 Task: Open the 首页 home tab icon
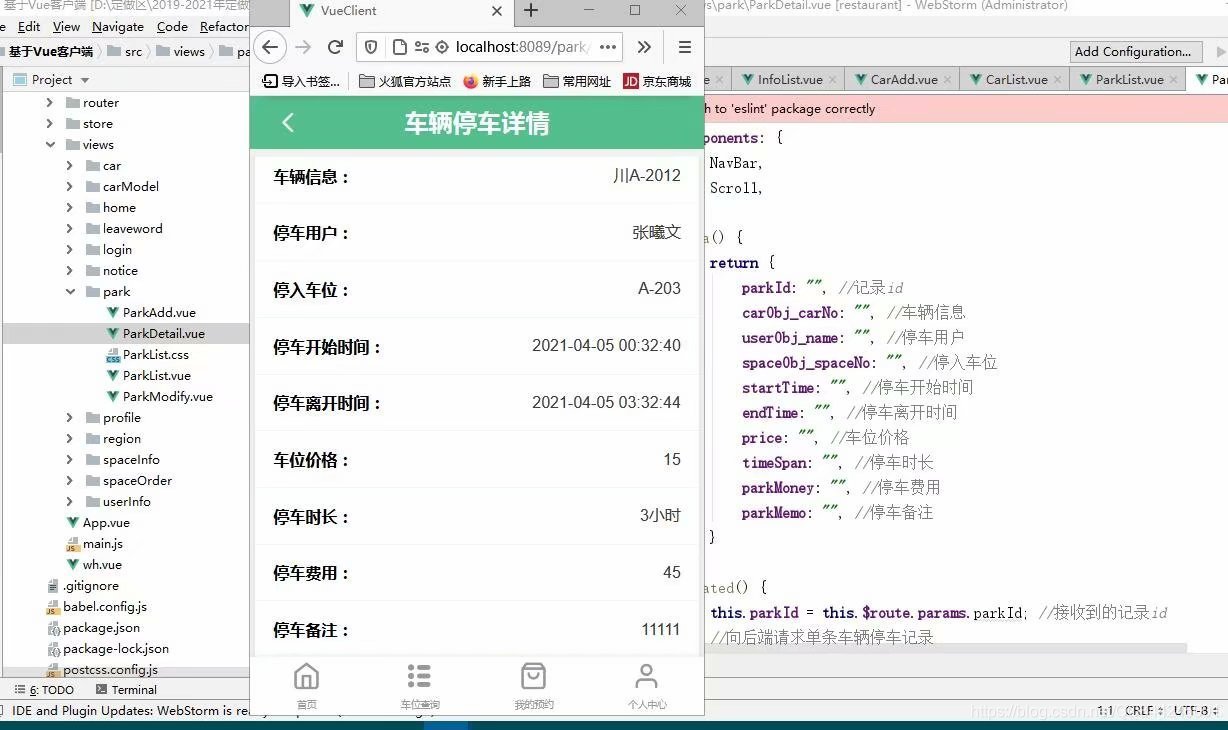(x=306, y=677)
